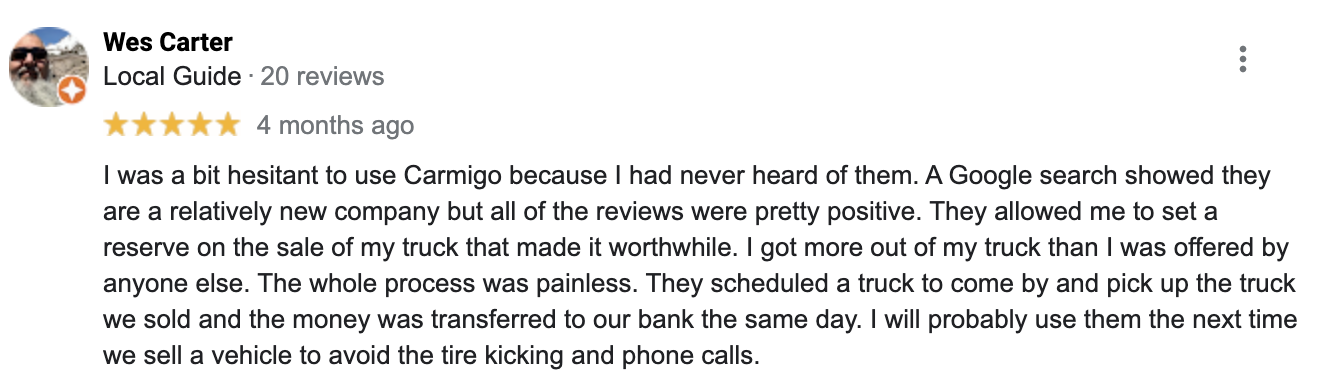Open the three-dot more options menu
Viewport: 1320px width, 378px height.
click(1242, 59)
